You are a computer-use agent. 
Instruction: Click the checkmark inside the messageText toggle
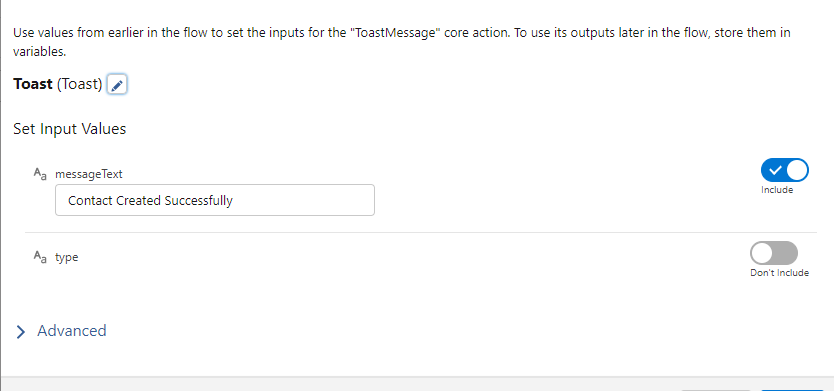(775, 170)
